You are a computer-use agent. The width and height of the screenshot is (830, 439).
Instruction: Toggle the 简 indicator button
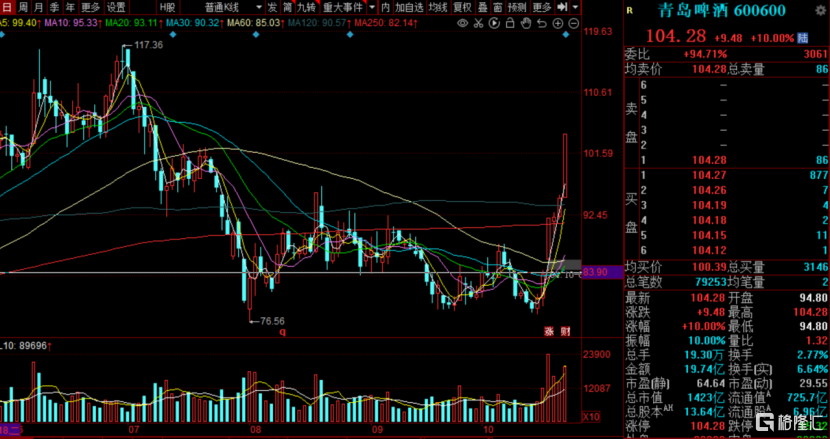(287, 7)
